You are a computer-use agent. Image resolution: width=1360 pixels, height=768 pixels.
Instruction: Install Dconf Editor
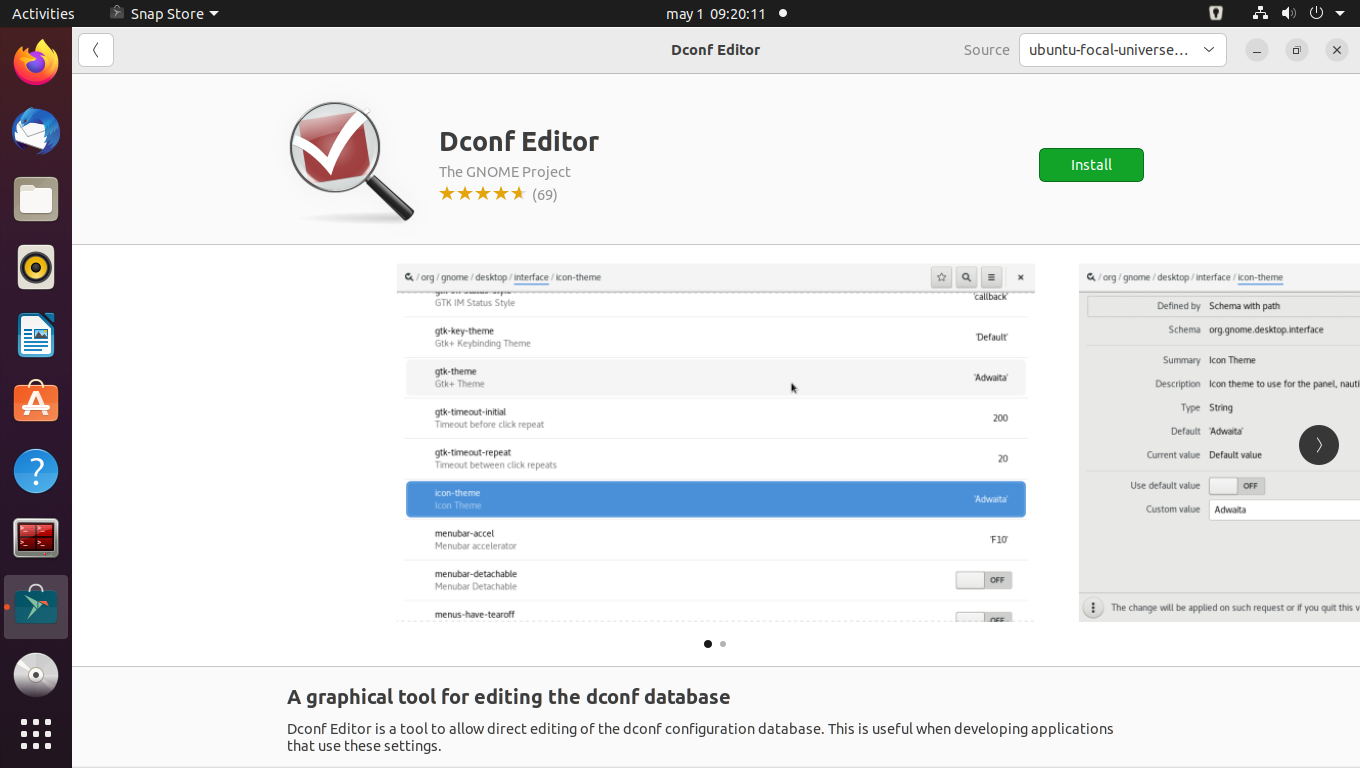tap(1091, 165)
